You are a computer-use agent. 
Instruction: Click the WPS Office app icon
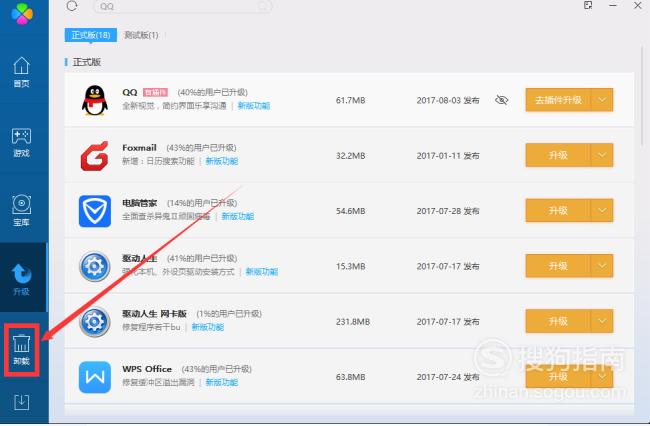(x=95, y=377)
